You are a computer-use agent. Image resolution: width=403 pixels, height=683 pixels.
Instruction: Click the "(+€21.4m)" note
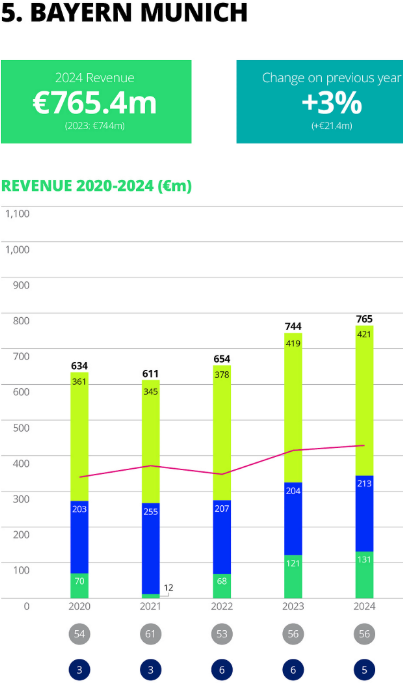332,125
